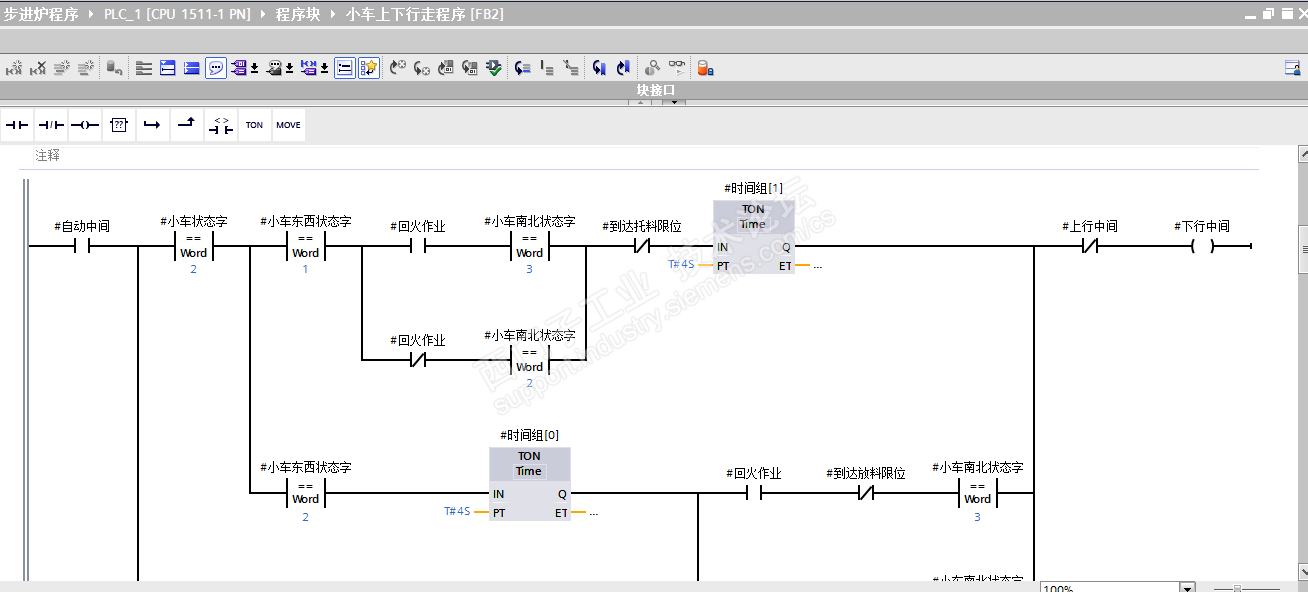Toggle the free comments speech bubble button

click(216, 68)
